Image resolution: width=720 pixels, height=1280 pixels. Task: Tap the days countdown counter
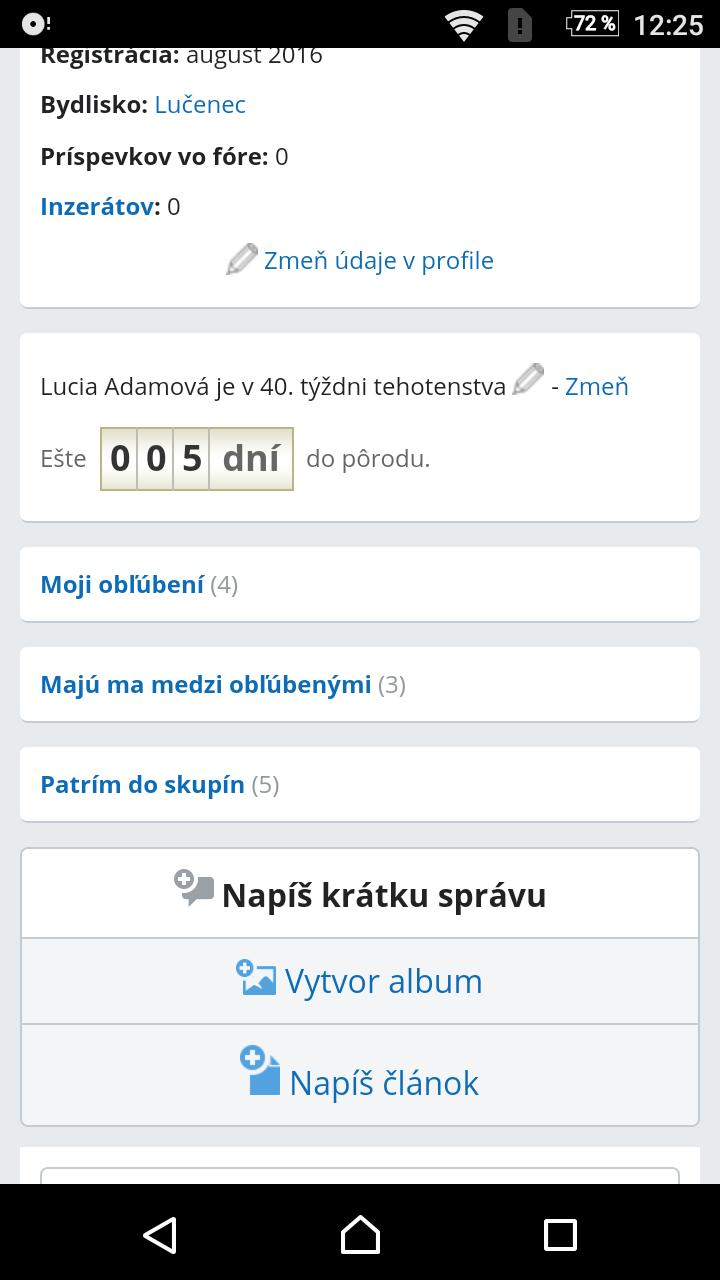coord(197,459)
